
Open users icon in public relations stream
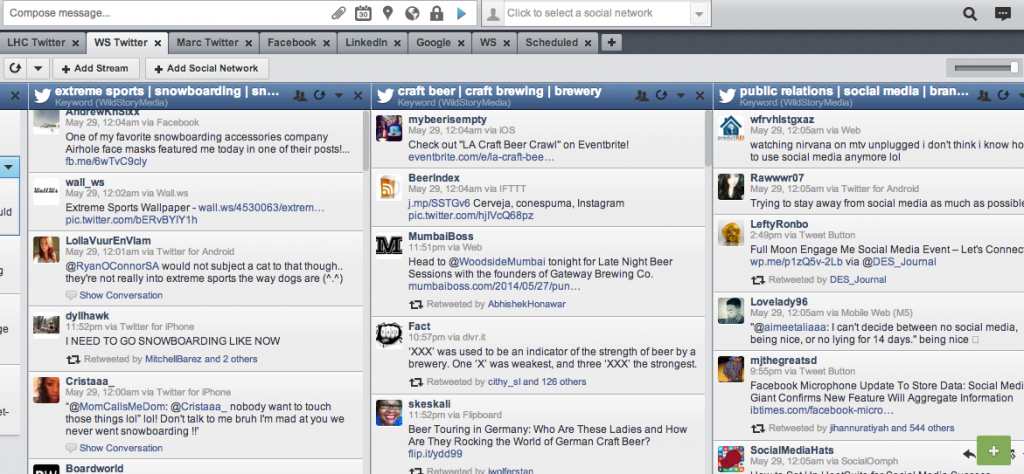(984, 96)
